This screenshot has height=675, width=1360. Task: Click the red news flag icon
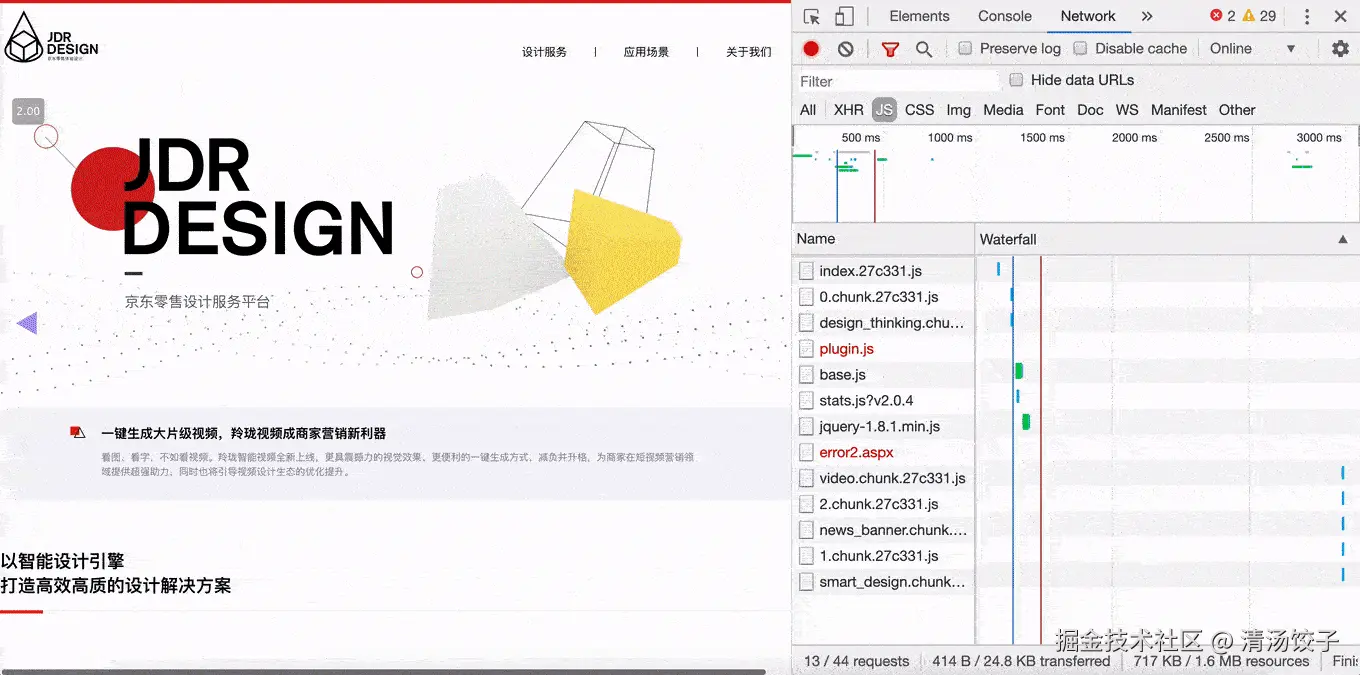(78, 433)
